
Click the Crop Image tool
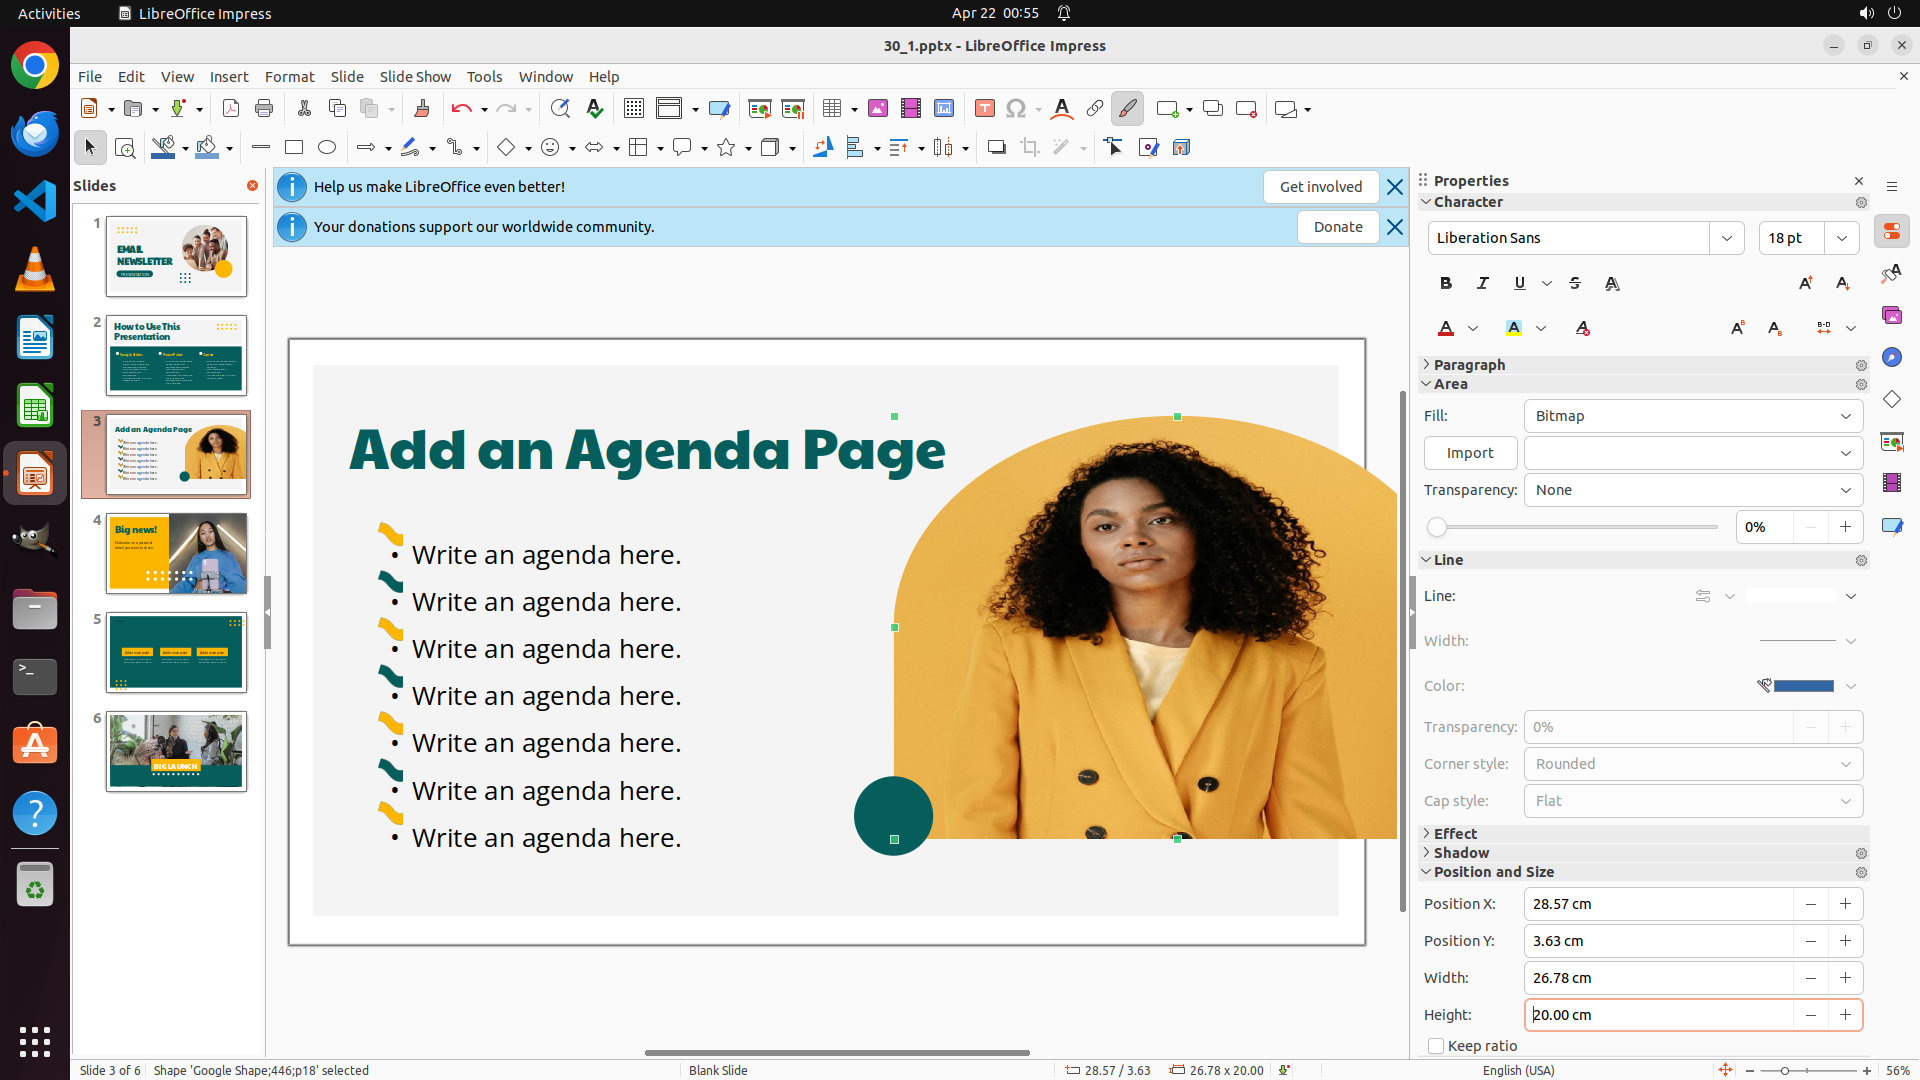point(1029,148)
